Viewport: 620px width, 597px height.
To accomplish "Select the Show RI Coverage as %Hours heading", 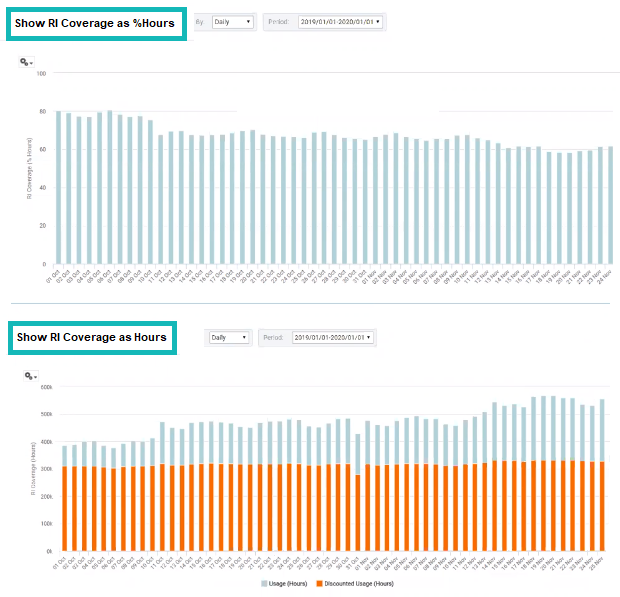I will coord(95,23).
